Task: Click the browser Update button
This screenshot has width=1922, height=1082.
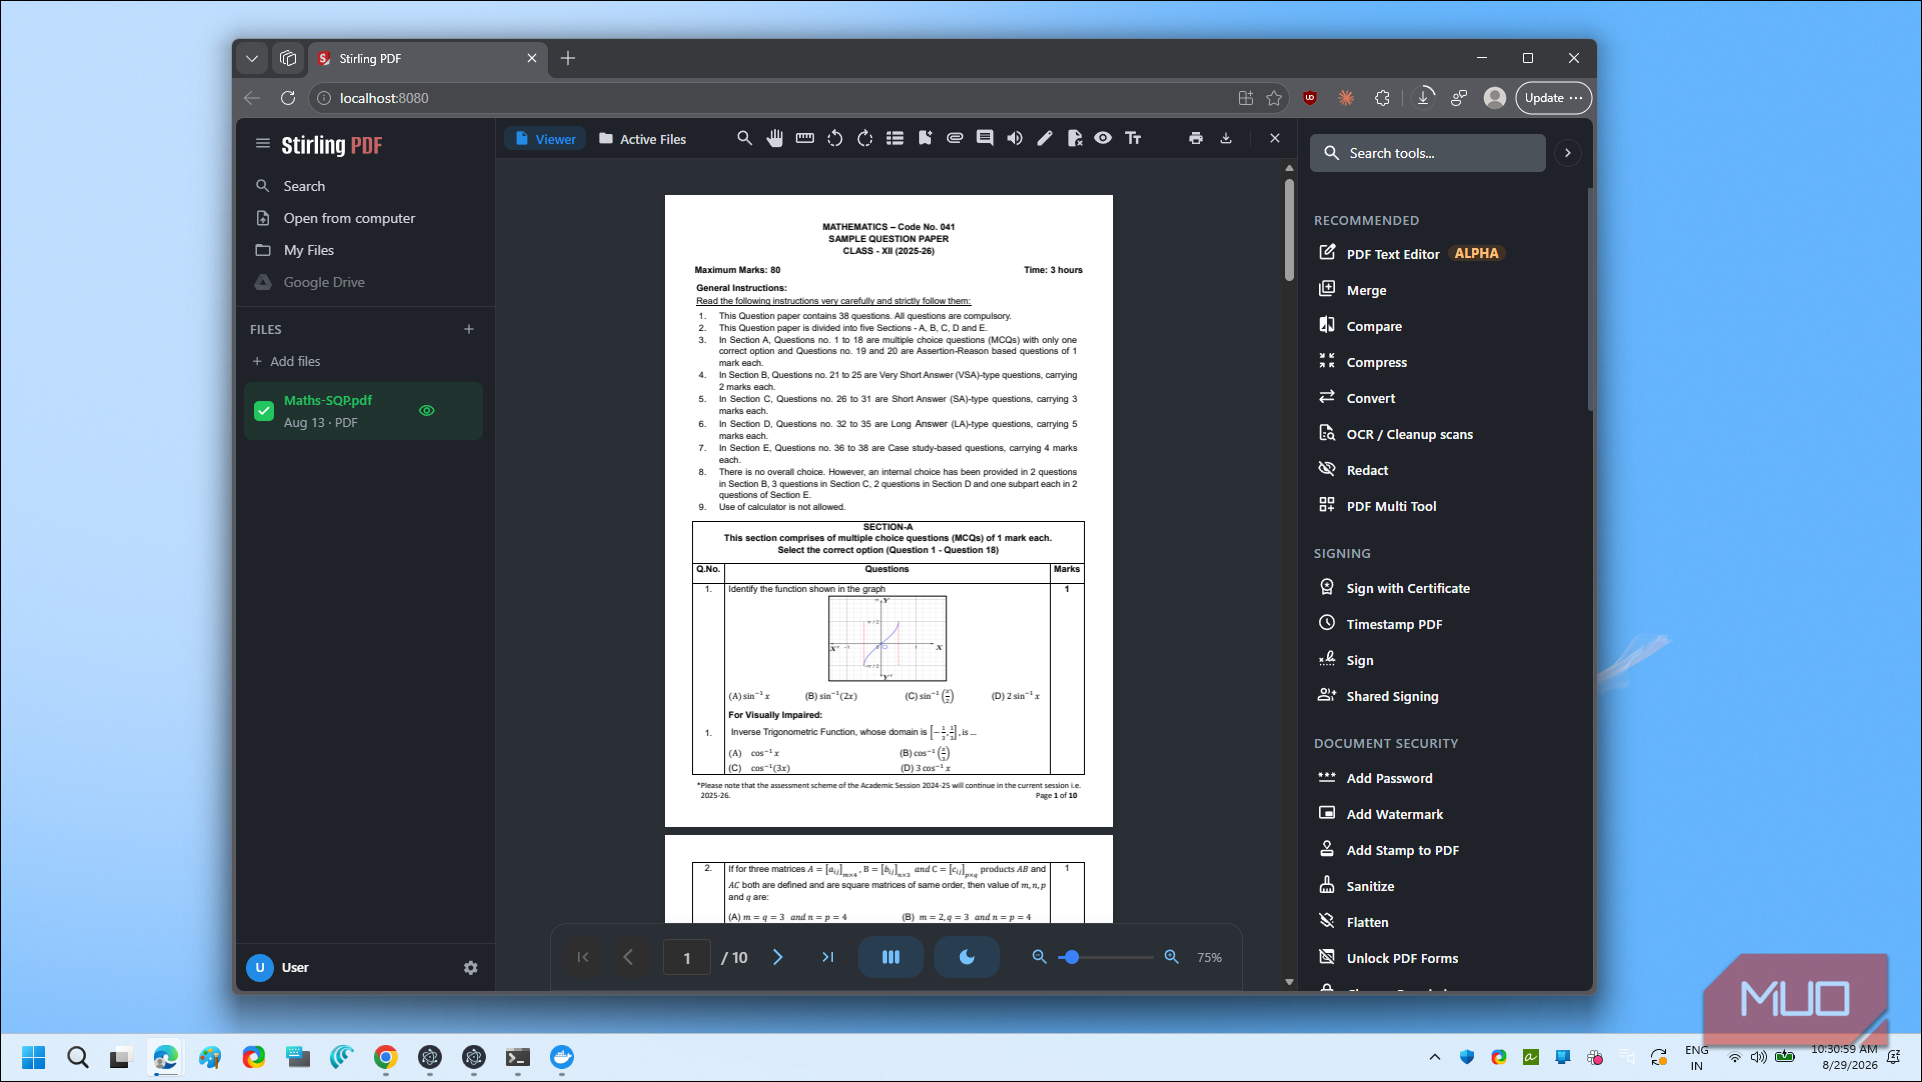Action: 1553,98
